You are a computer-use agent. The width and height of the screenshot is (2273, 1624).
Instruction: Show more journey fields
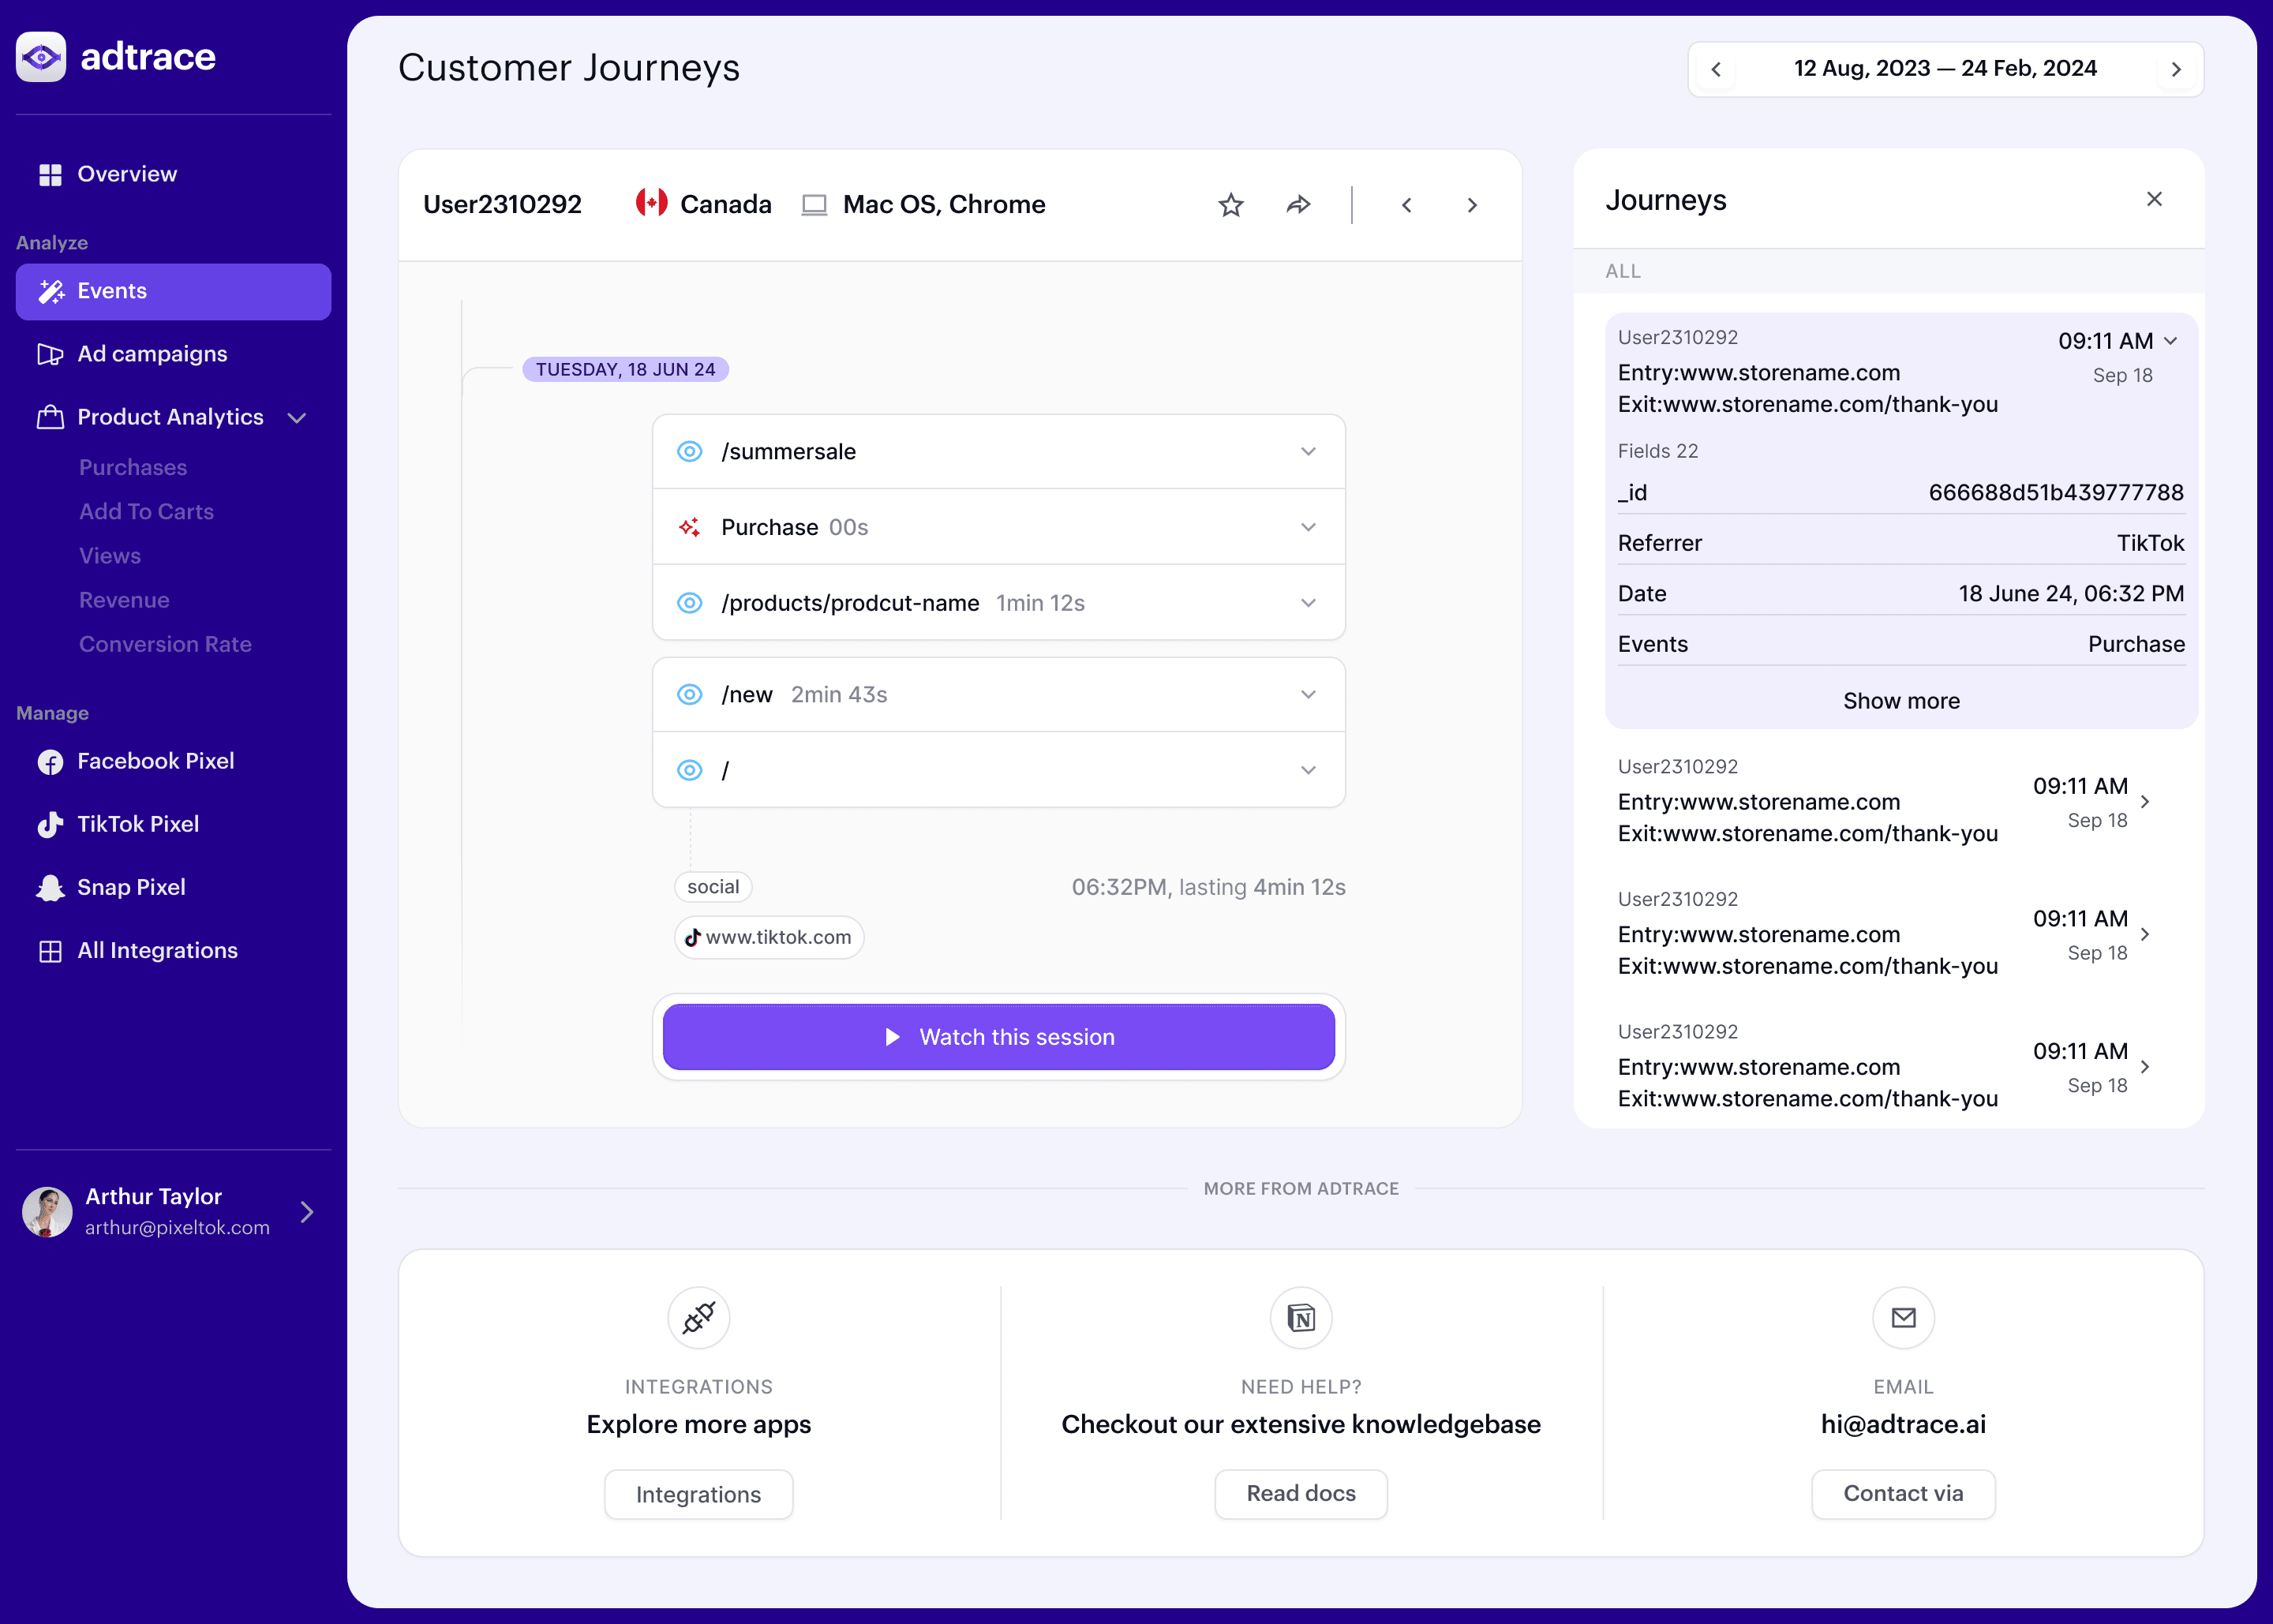(x=1900, y=702)
